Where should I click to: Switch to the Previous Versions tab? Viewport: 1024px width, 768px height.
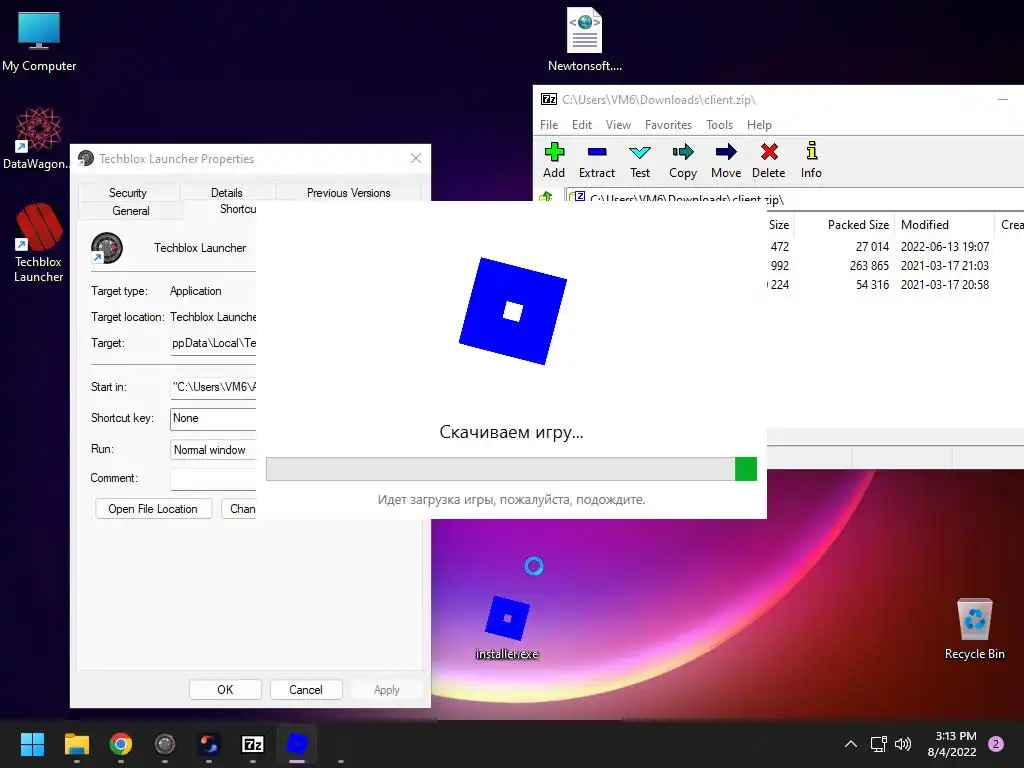348,193
